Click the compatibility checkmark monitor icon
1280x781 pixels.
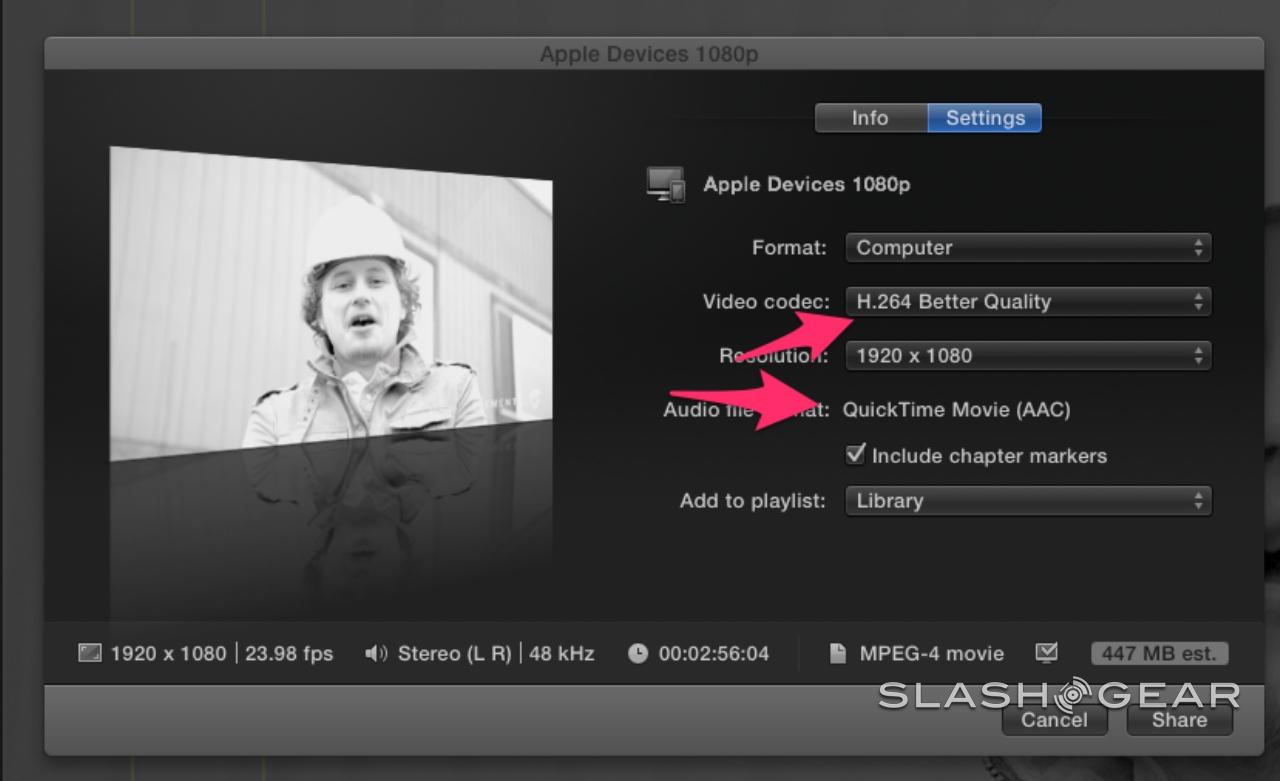(1046, 653)
